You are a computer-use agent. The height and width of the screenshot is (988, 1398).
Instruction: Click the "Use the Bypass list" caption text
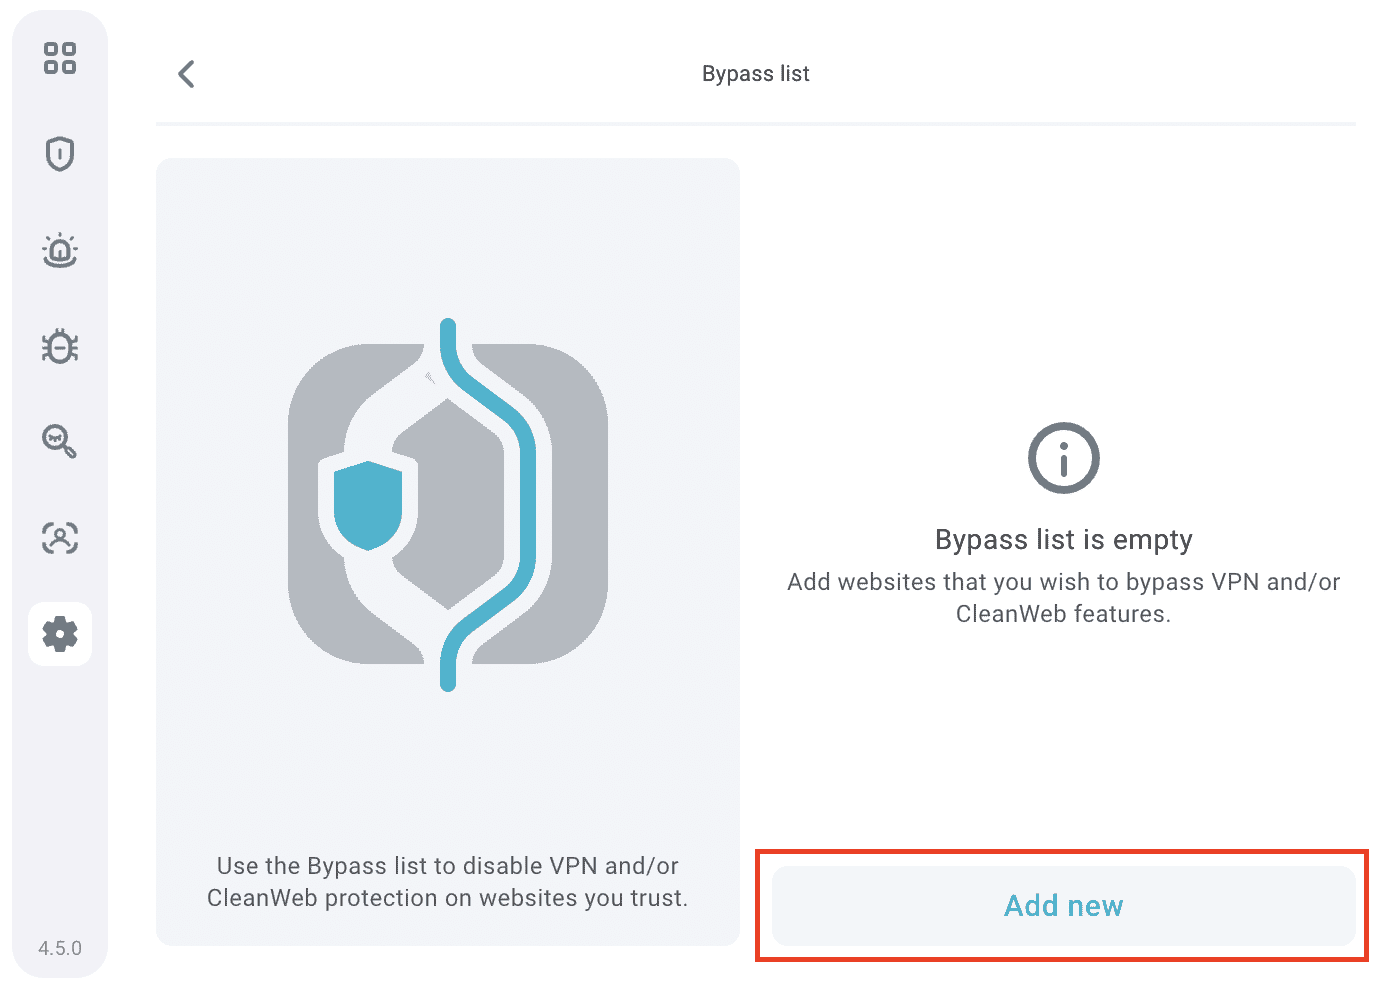(x=447, y=866)
